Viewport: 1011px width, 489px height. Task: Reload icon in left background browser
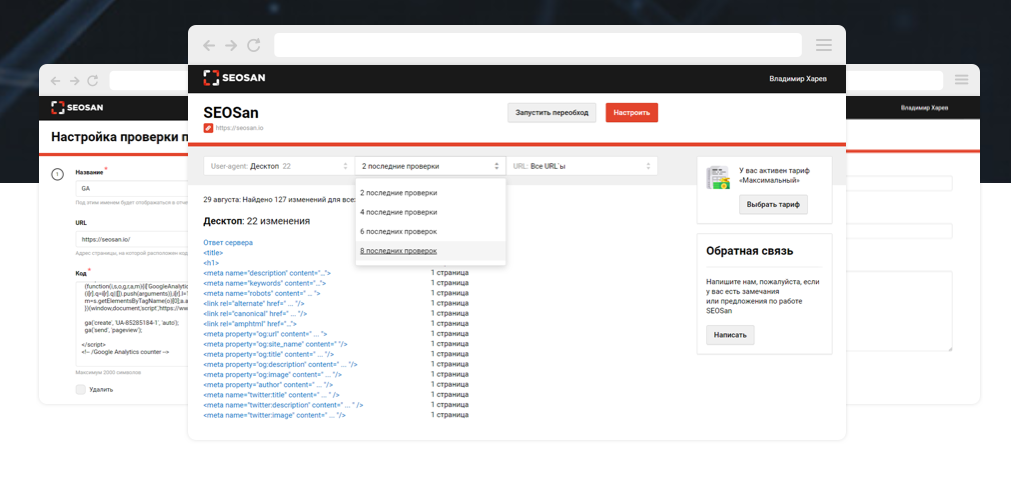pyautogui.click(x=93, y=81)
